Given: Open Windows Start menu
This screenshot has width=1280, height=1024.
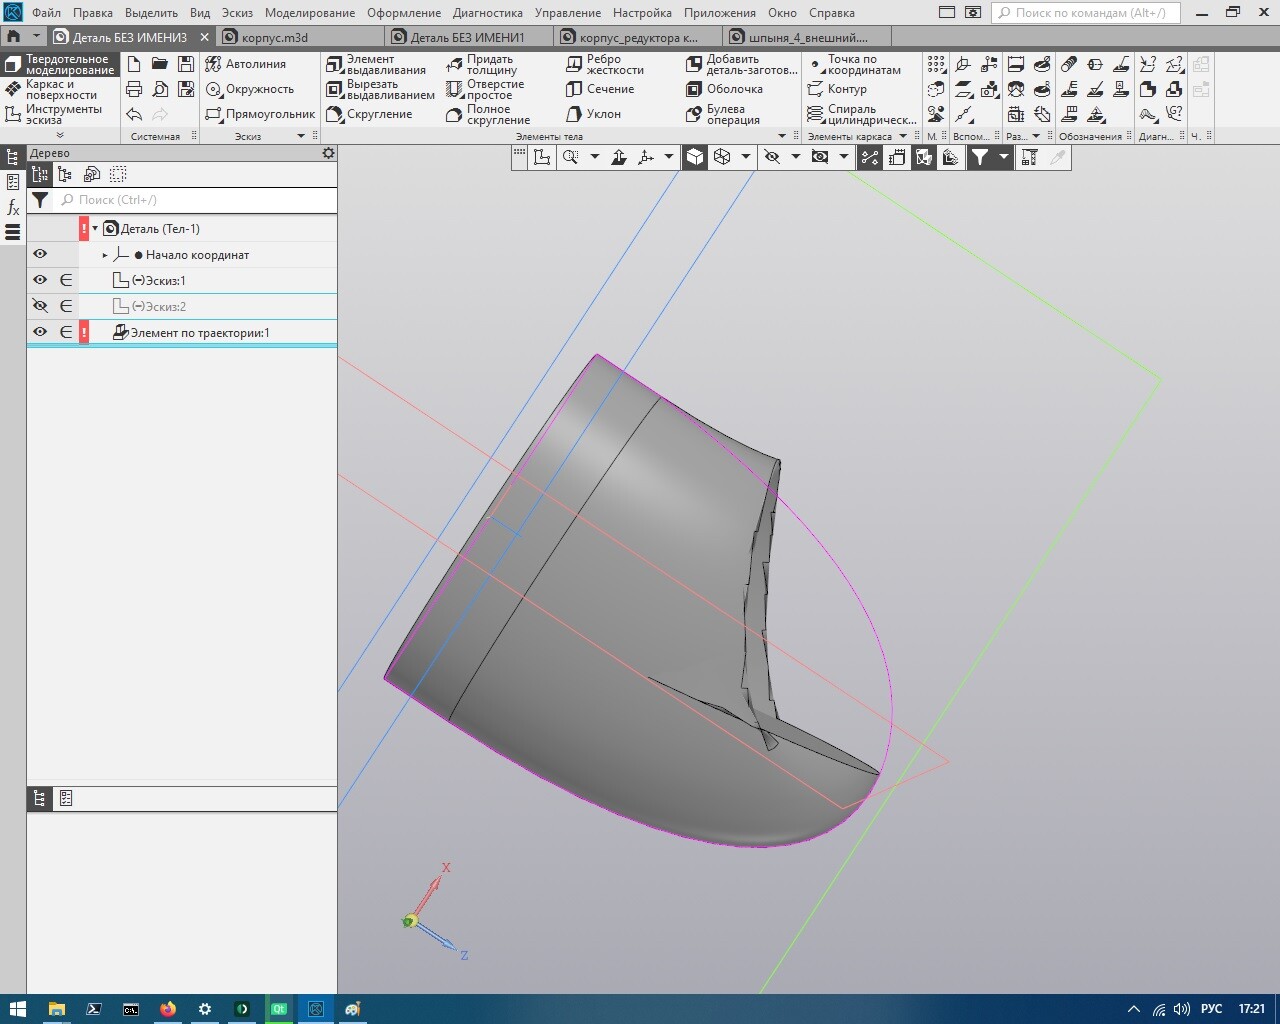Looking at the screenshot, I should click(17, 1009).
